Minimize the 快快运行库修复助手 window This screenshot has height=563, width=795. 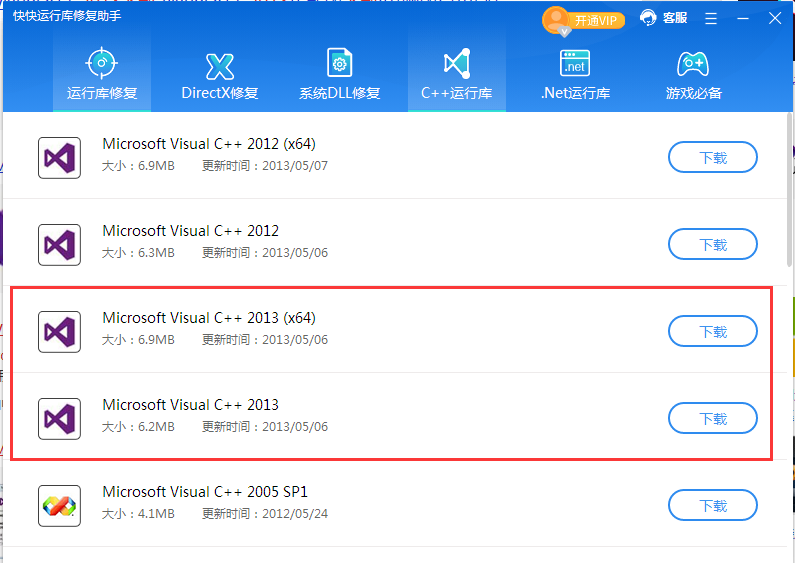(x=743, y=19)
